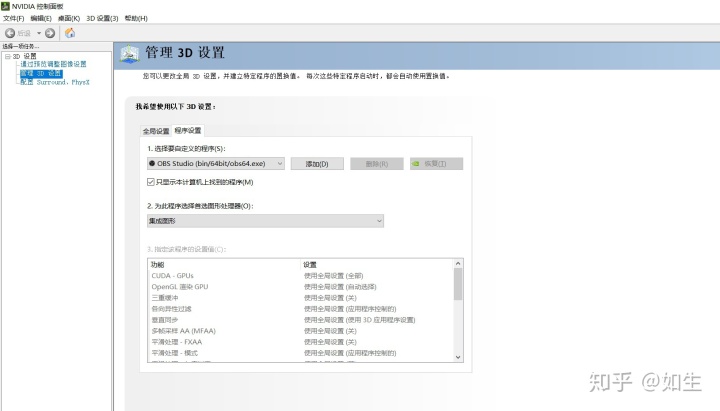Image resolution: width=720 pixels, height=411 pixels.
Task: Open the 3D 设置(3) menu
Action: (x=102, y=18)
